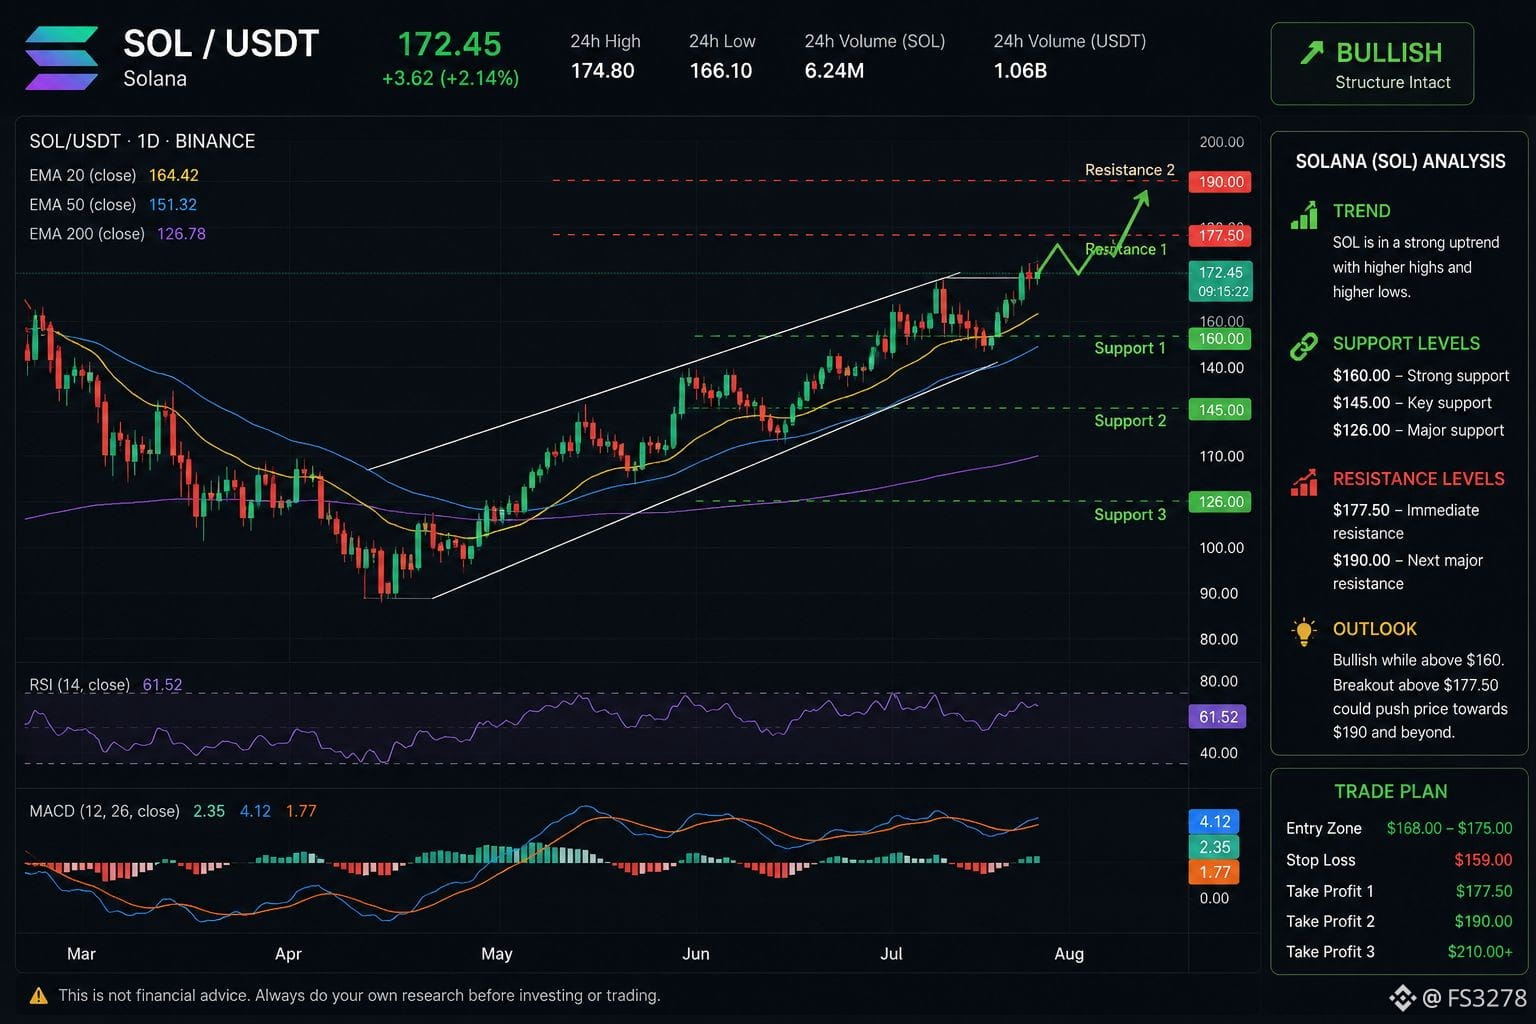Click the Resistance 2 line label
Viewport: 1536px width, 1024px height.
[1130, 170]
